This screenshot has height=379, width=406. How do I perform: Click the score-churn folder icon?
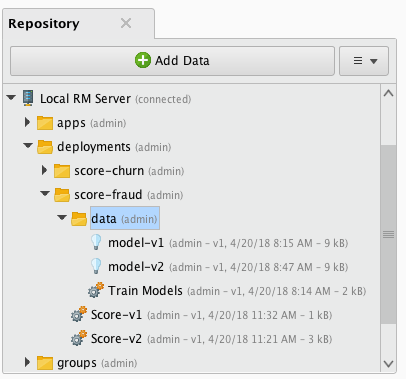62,171
